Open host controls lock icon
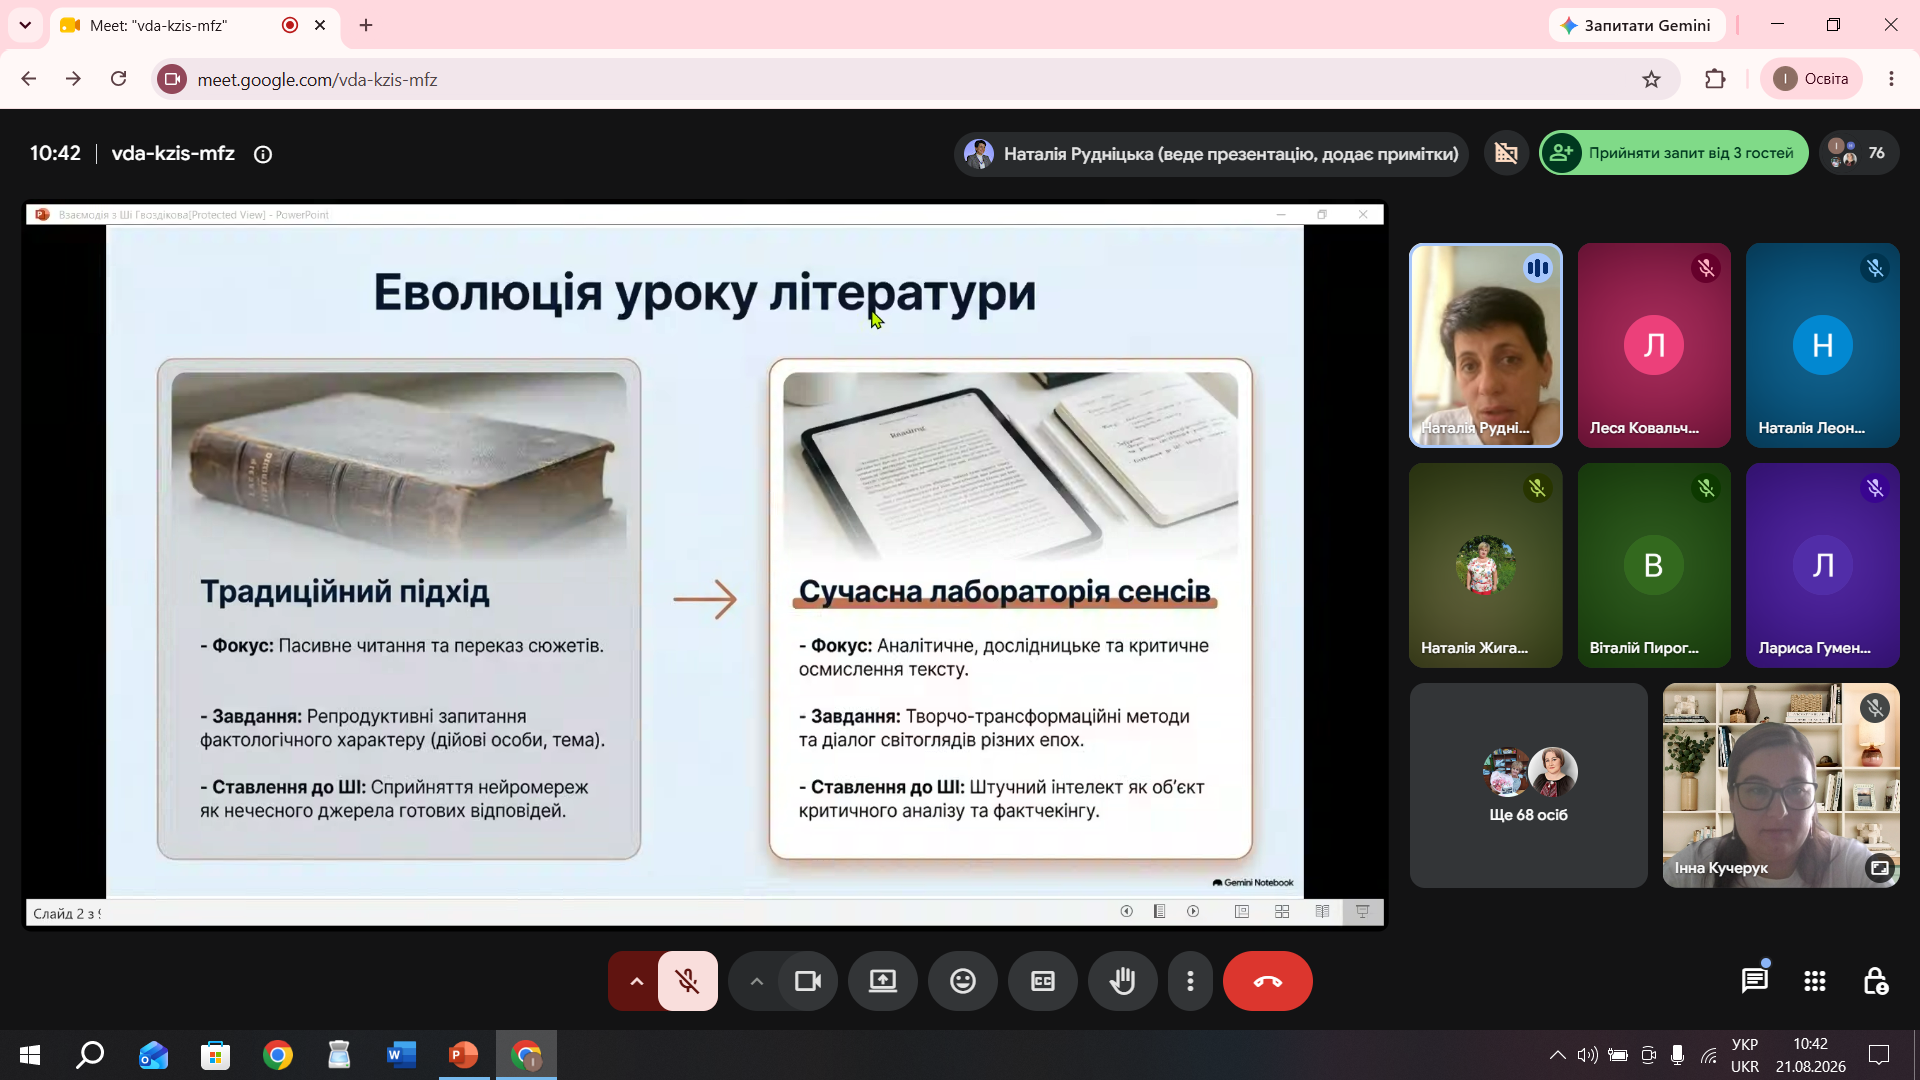Viewport: 1920px width, 1080px height. pos(1875,981)
